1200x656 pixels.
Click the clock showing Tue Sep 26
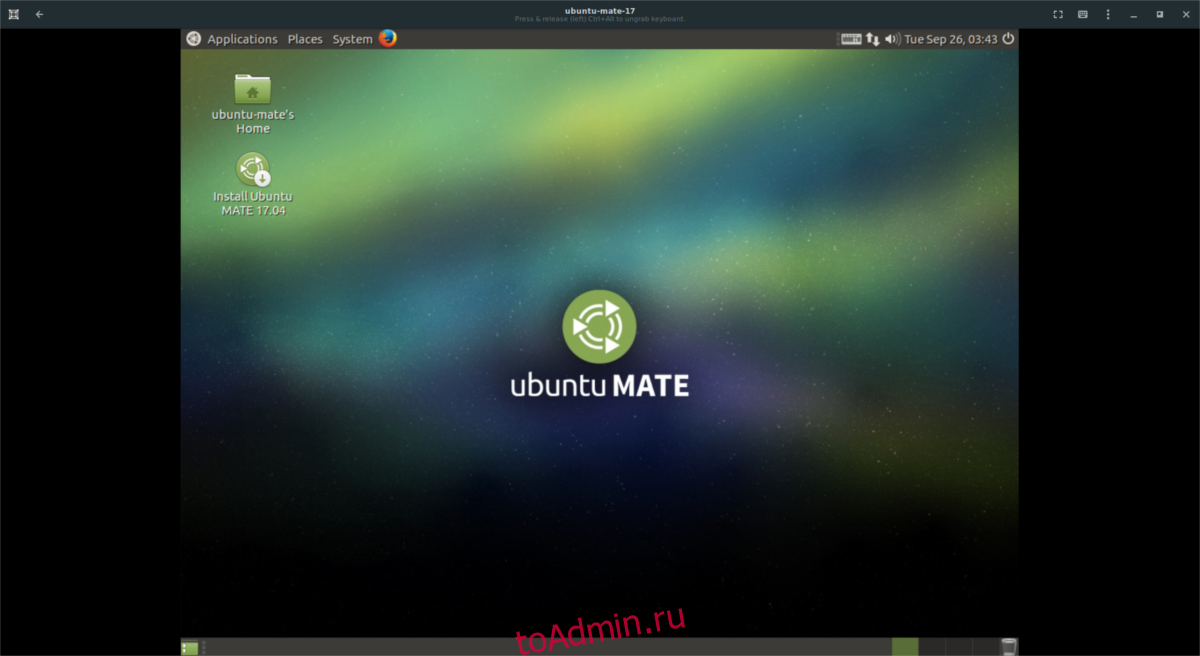click(950, 39)
